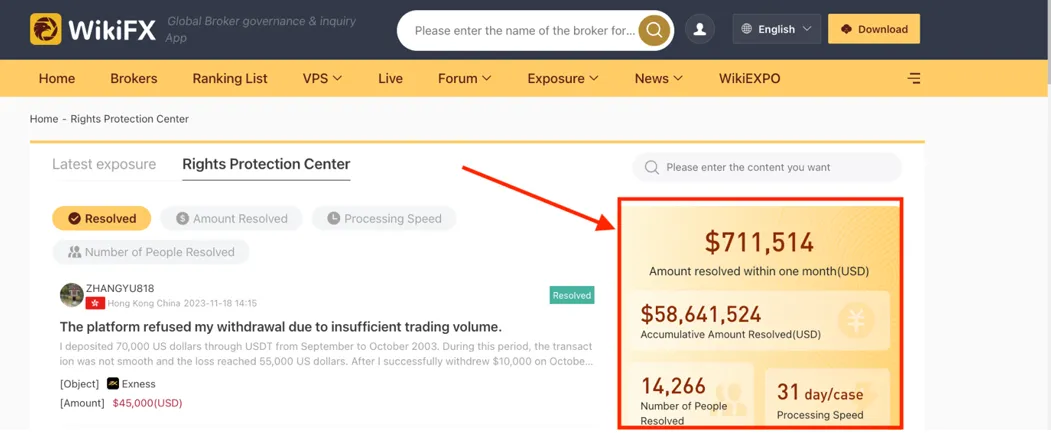This screenshot has height=433, width=1051.
Task: Choose Number of People Resolved filter
Action: point(151,252)
